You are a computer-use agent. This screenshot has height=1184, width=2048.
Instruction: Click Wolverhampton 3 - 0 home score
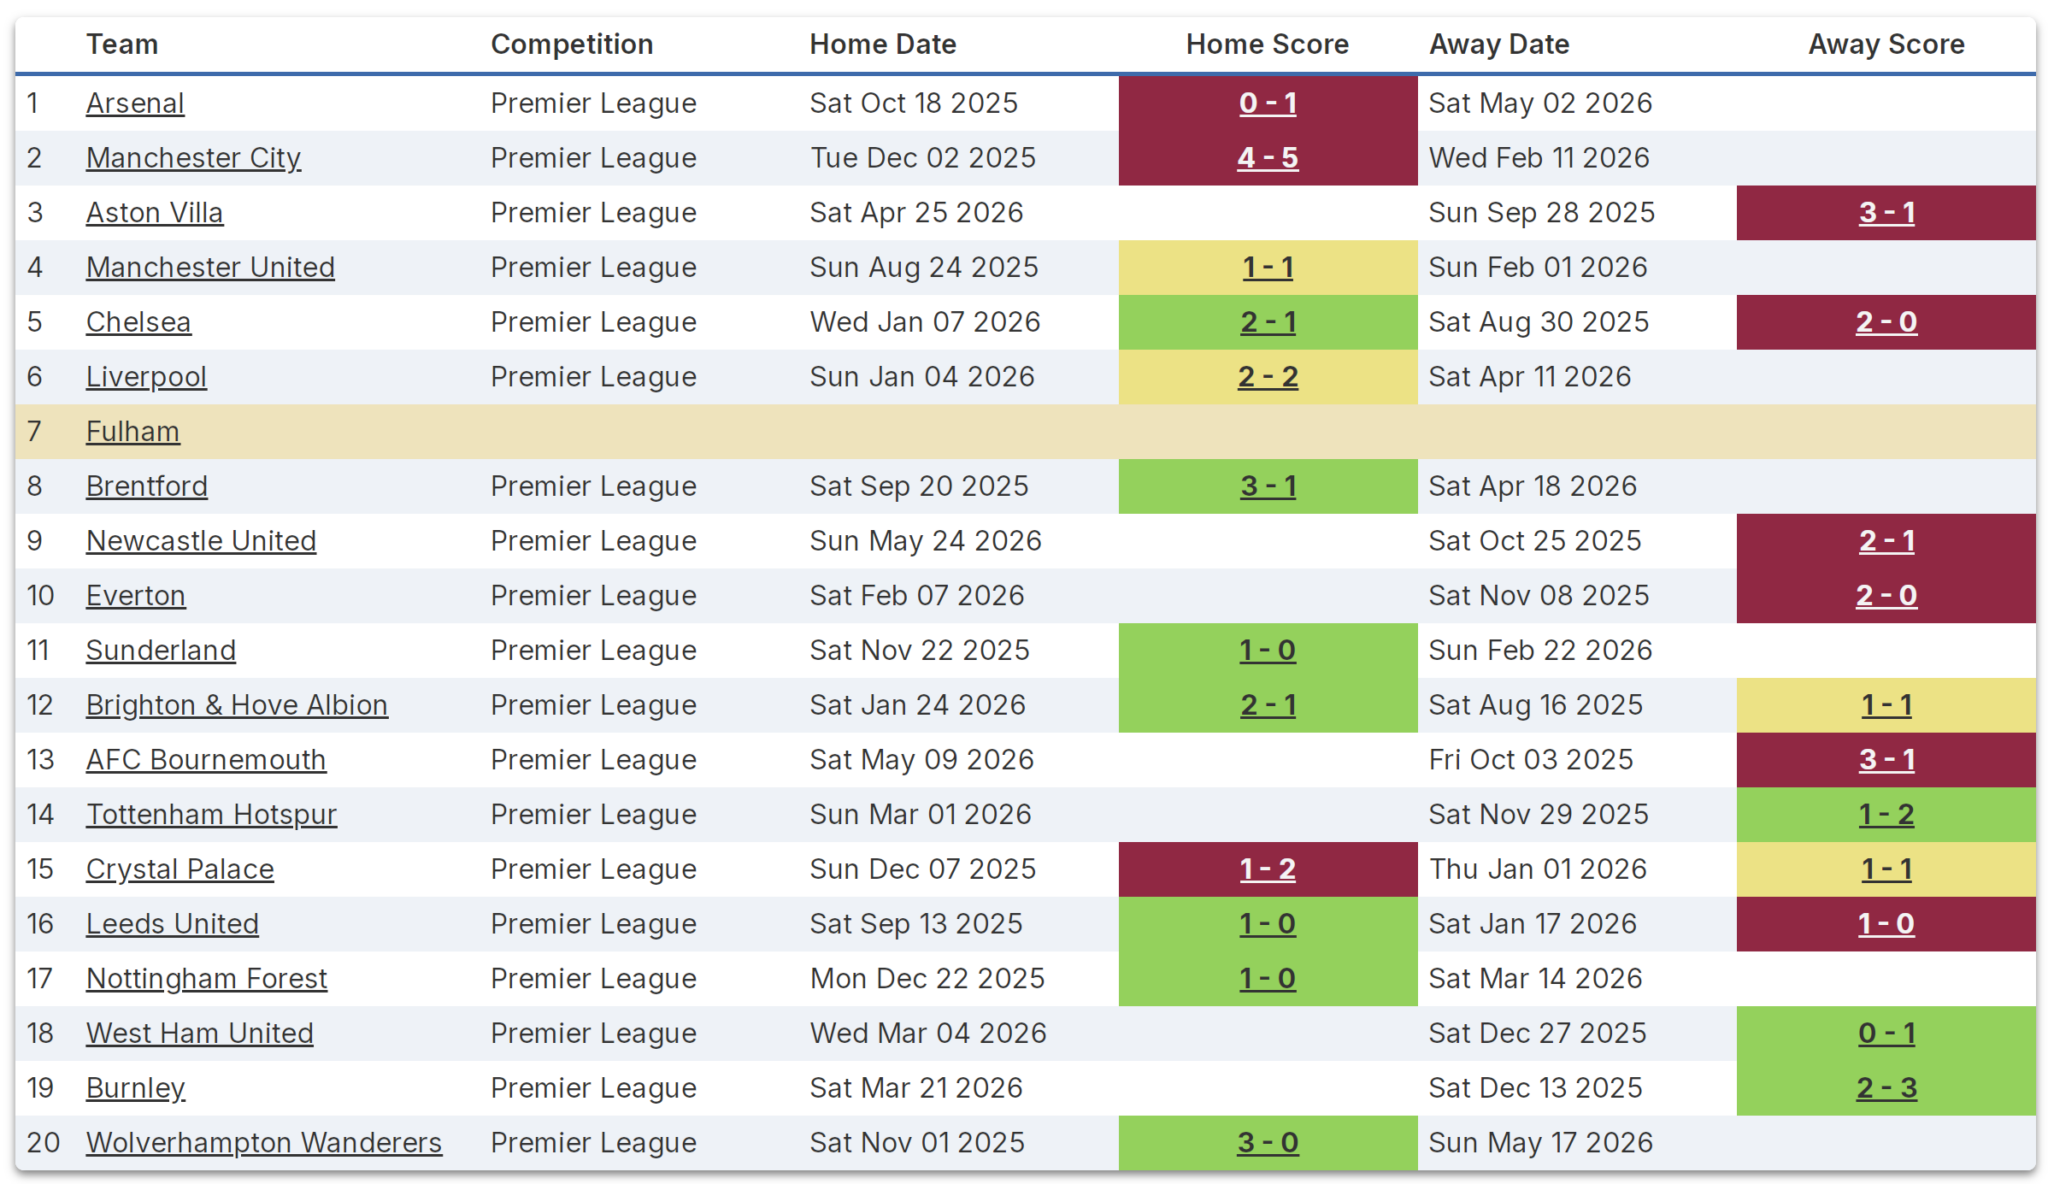1267,1142
